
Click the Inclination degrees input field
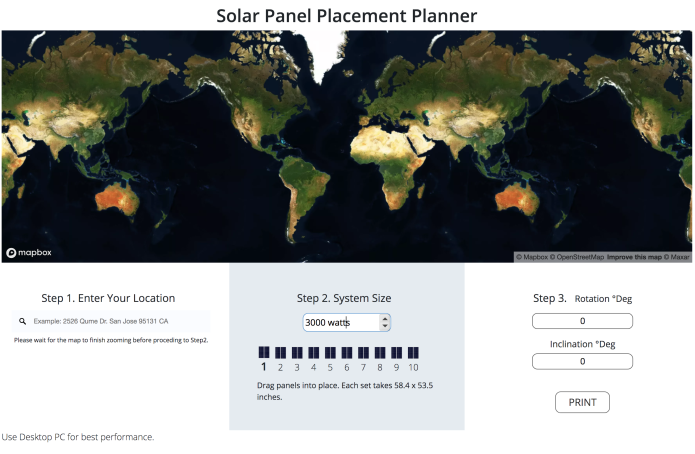(x=582, y=361)
